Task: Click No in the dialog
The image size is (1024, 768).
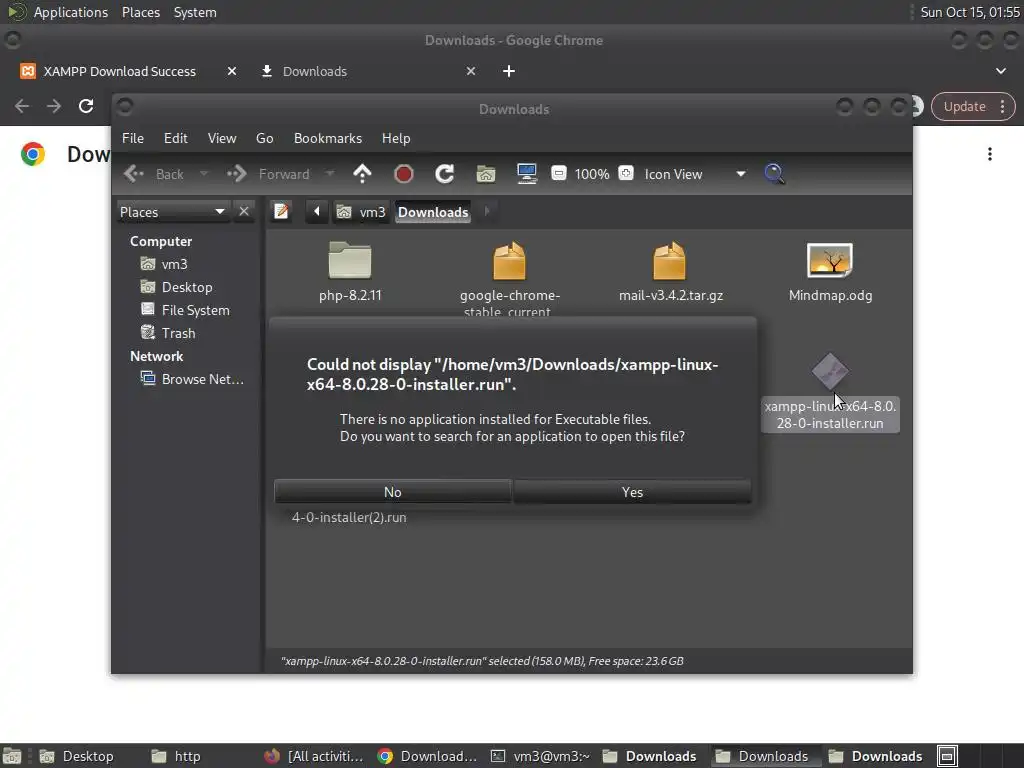Action: 392,492
